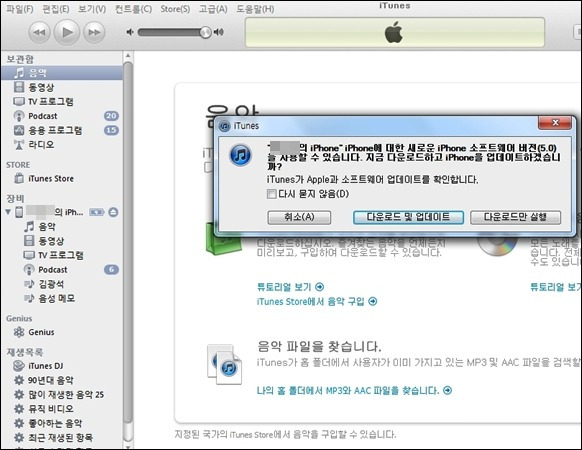Select 동영상 under 보관함
Image resolution: width=582 pixels, height=450 pixels.
click(x=62, y=87)
